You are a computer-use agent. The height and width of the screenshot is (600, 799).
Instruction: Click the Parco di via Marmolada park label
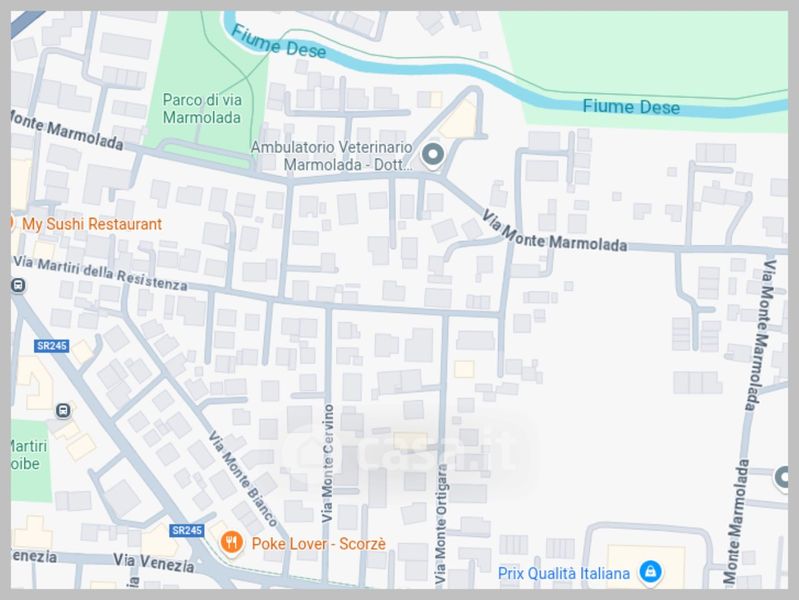(x=202, y=109)
